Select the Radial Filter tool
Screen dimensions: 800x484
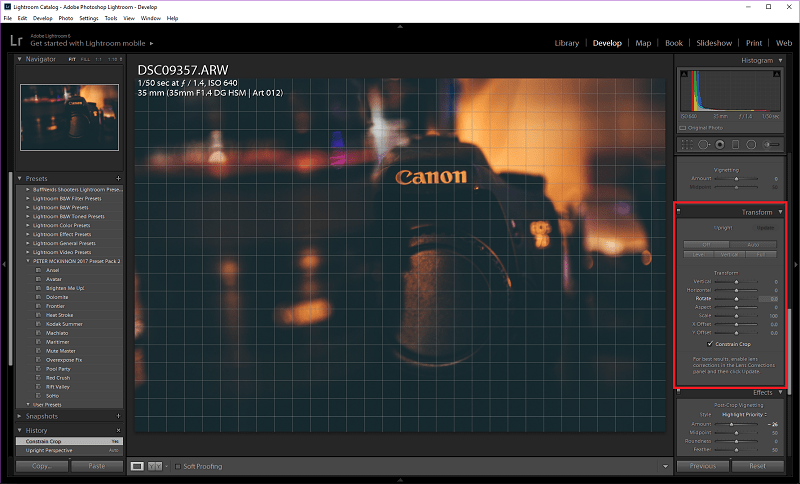[x=751, y=145]
